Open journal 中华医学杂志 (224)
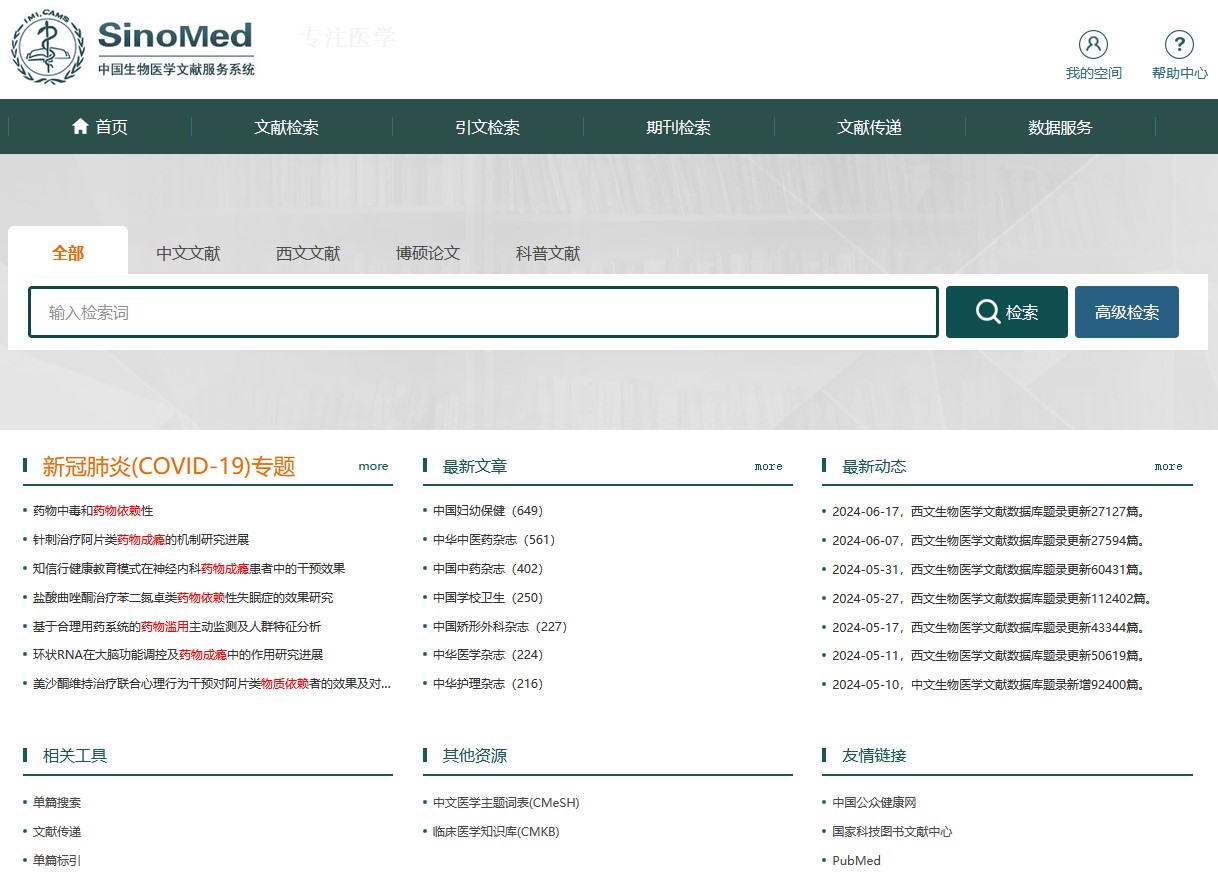Screen dimensions: 1218x876 (x=488, y=655)
